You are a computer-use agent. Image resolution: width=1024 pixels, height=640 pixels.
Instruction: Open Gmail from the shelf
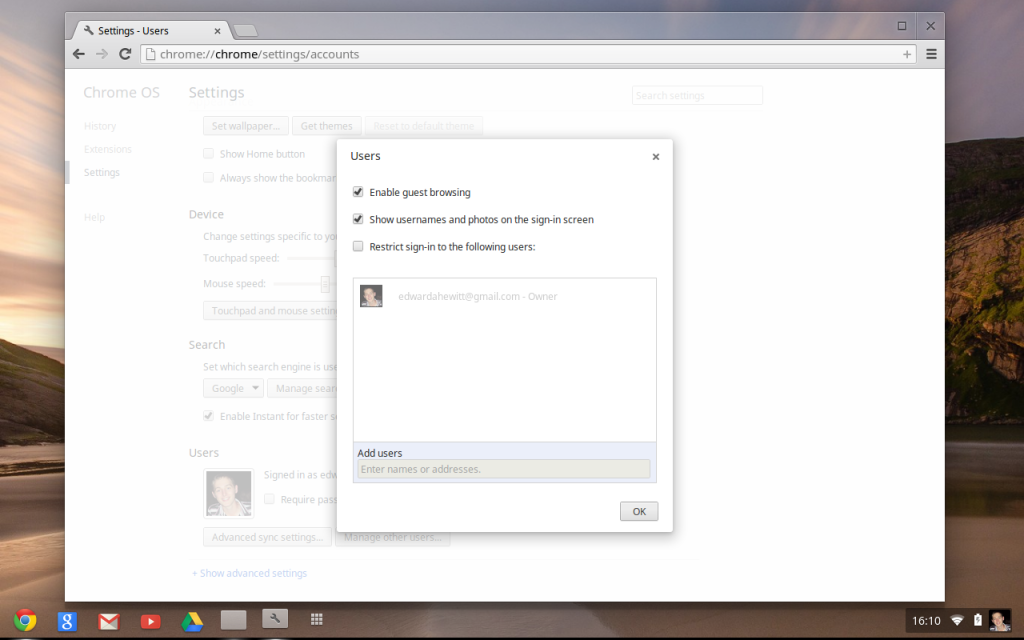(x=108, y=620)
